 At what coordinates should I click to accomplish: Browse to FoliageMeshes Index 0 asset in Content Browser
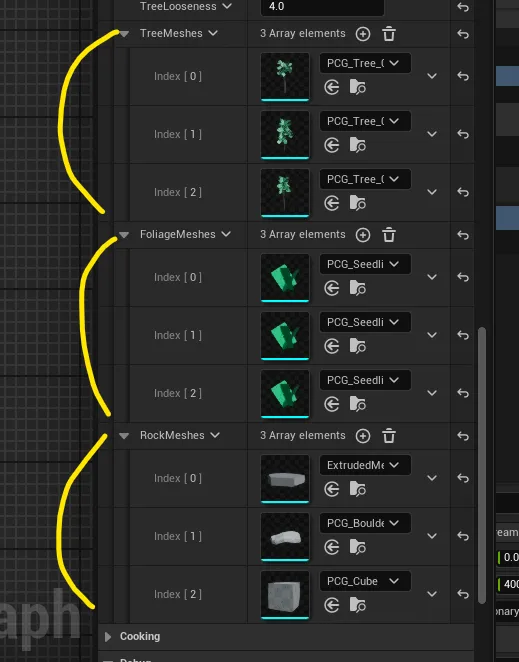[357, 288]
